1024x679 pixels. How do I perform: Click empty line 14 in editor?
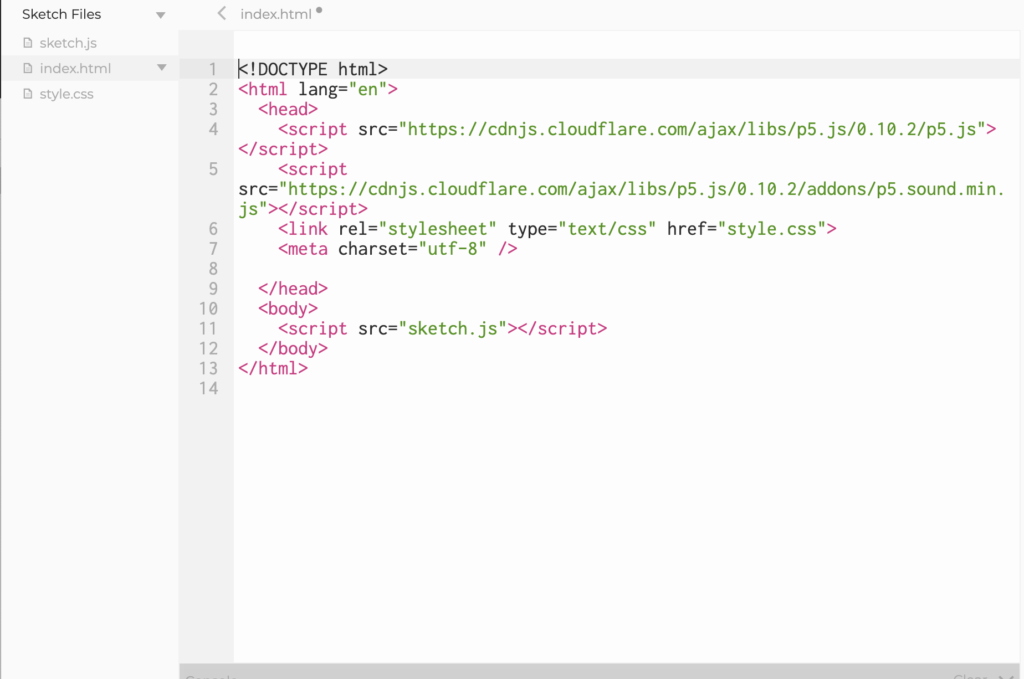point(627,388)
